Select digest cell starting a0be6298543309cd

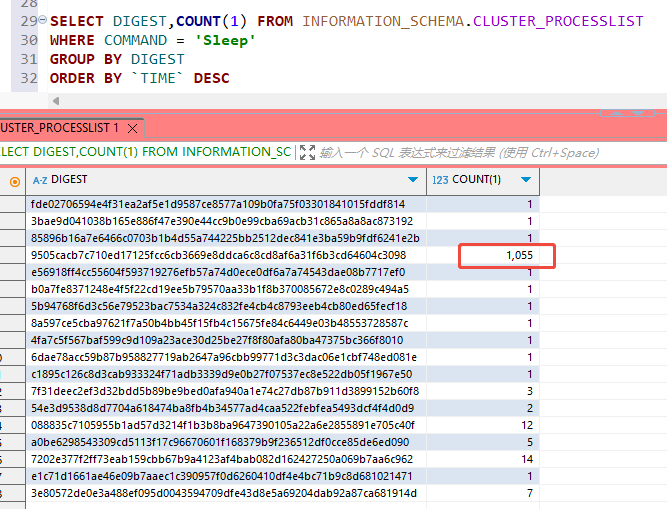[x=226, y=442]
